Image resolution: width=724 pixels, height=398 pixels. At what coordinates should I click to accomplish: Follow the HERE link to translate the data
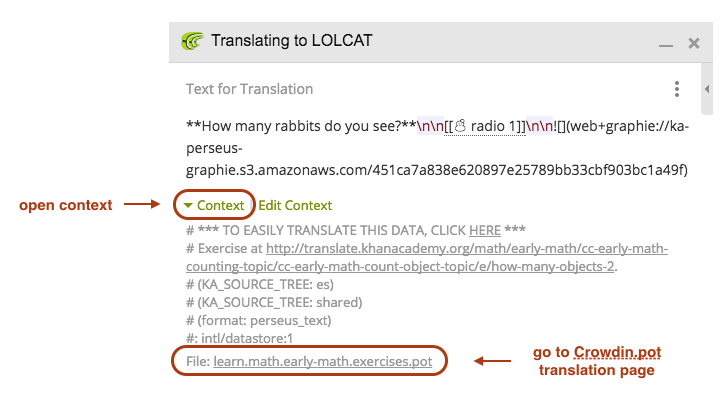pyautogui.click(x=485, y=230)
